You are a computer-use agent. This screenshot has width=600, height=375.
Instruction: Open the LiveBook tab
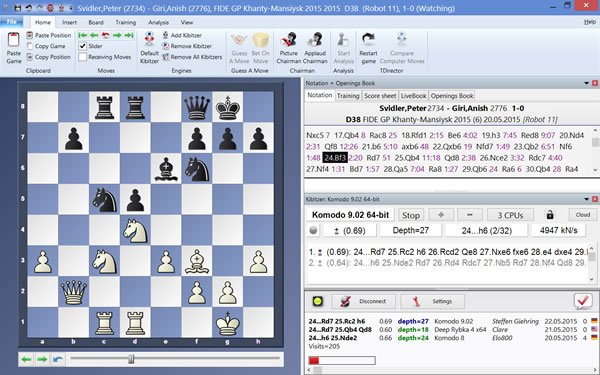tap(413, 96)
